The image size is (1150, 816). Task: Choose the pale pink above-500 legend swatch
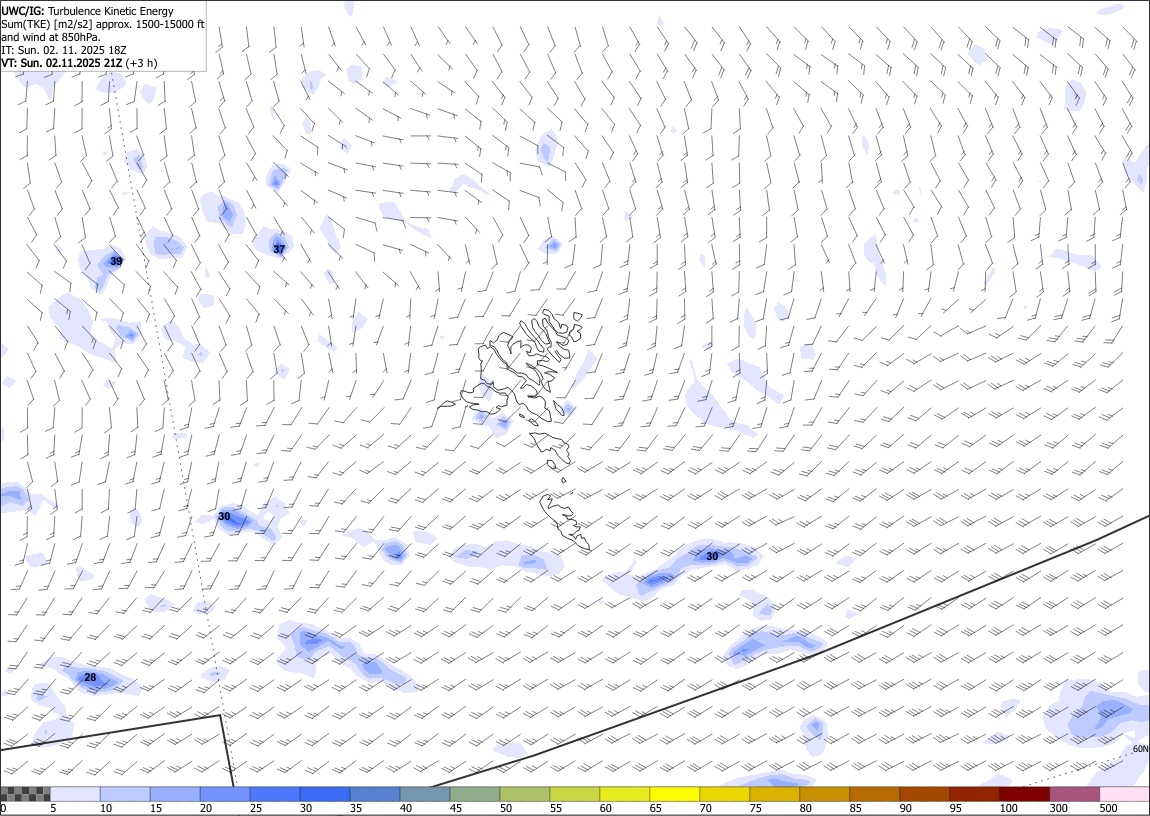coord(1124,794)
